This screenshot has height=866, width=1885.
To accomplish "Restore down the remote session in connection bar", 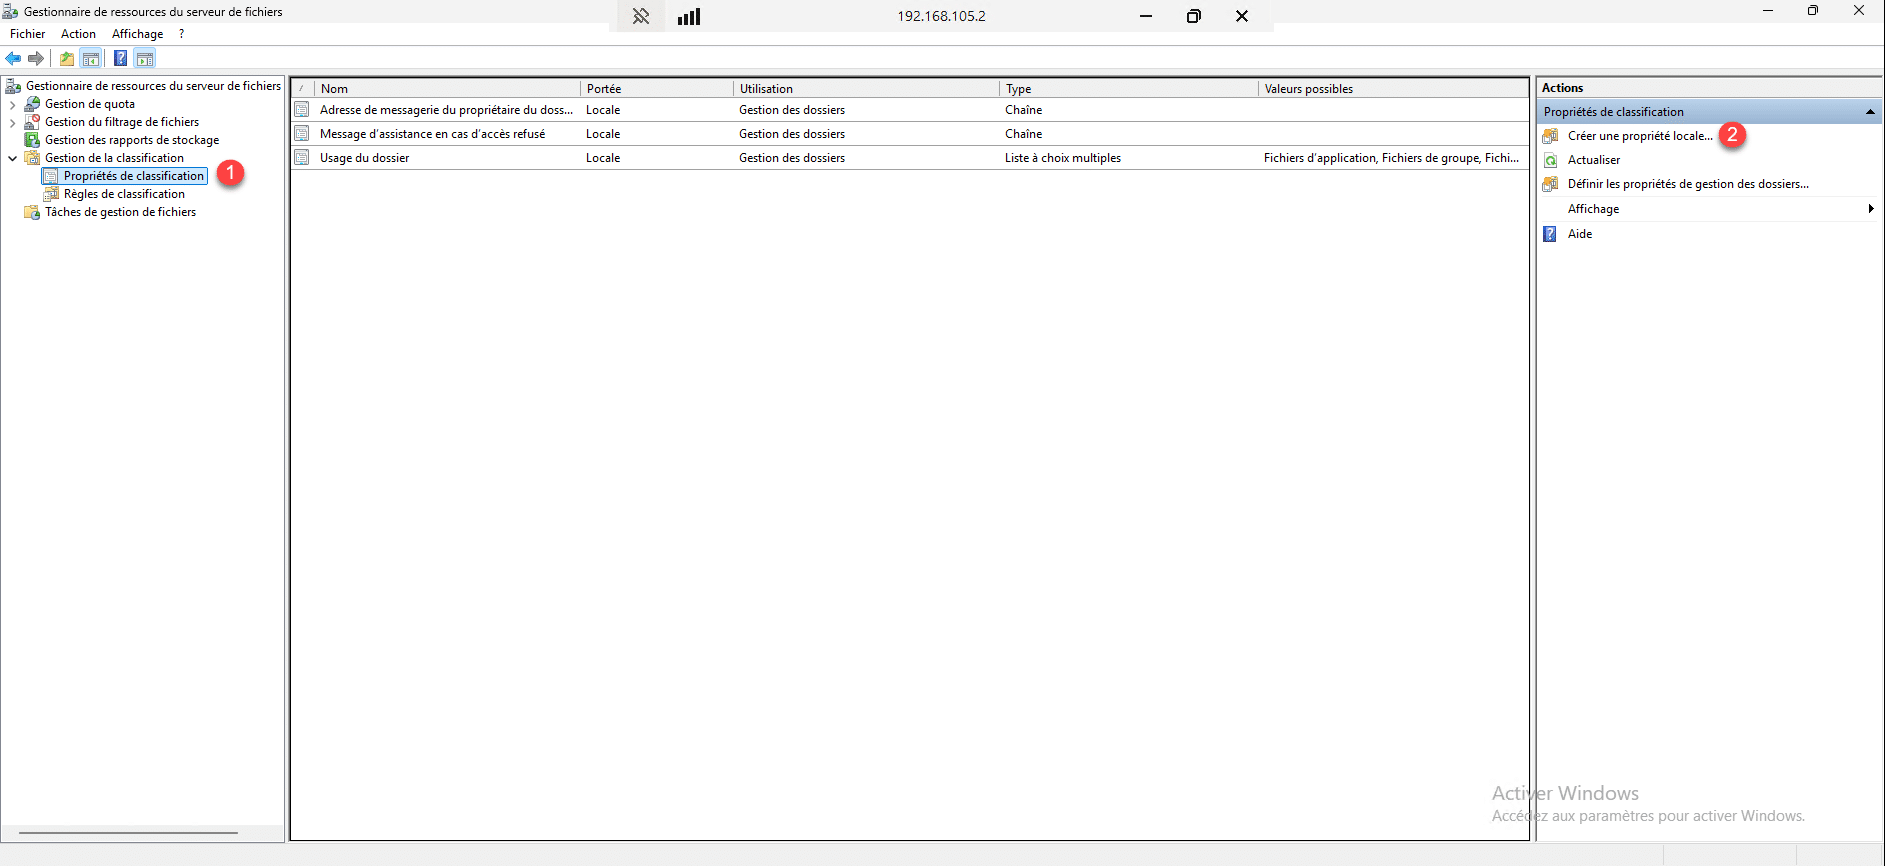I will [x=1194, y=16].
